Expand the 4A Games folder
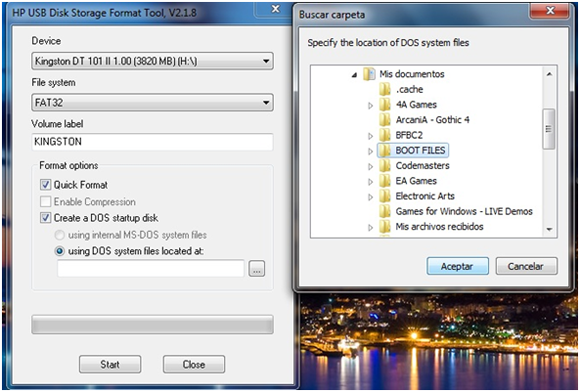 tap(370, 105)
